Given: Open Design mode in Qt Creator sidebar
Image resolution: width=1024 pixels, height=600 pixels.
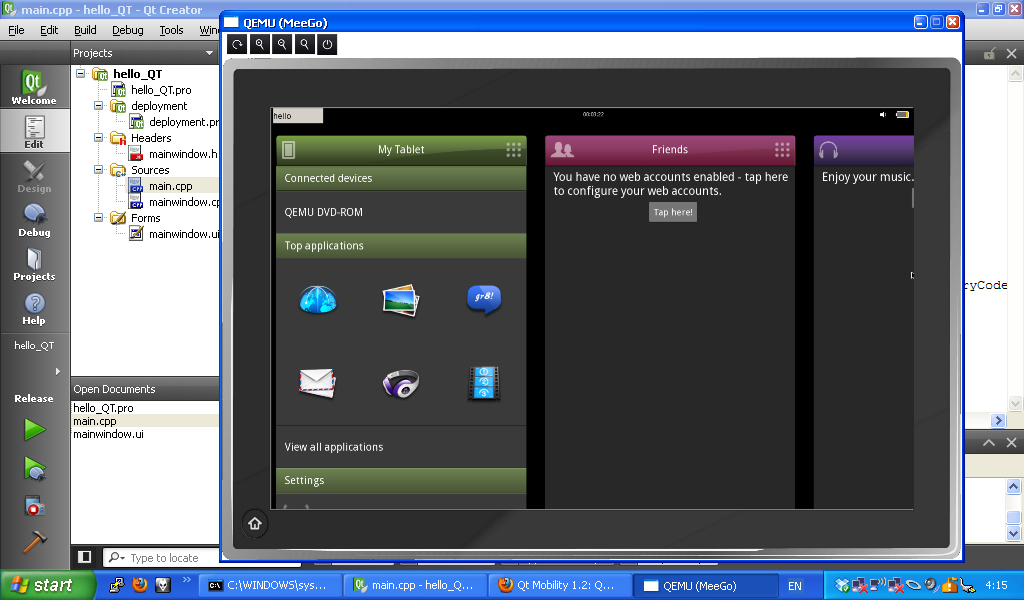Looking at the screenshot, I should click(34, 176).
